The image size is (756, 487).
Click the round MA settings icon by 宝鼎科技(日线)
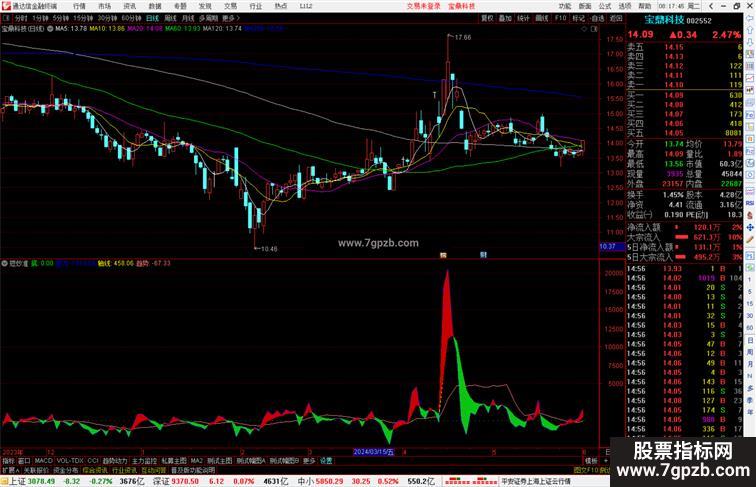point(50,28)
